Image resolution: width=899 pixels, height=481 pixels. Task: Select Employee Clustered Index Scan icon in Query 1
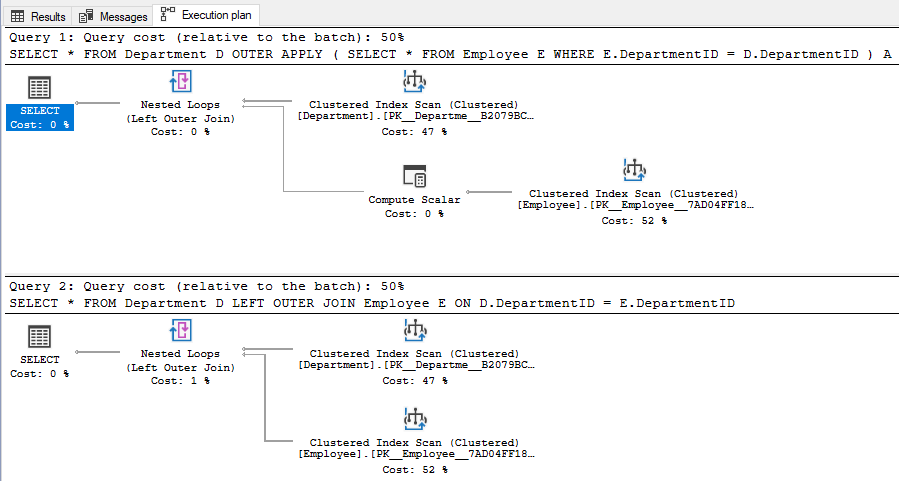(x=634, y=170)
